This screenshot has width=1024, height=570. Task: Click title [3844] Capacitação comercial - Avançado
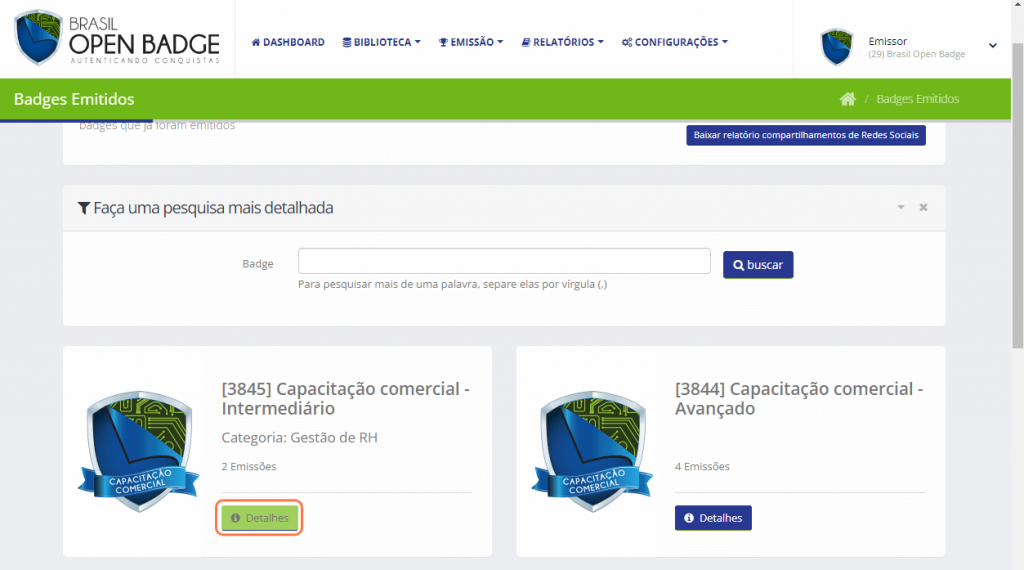pyautogui.click(x=799, y=398)
